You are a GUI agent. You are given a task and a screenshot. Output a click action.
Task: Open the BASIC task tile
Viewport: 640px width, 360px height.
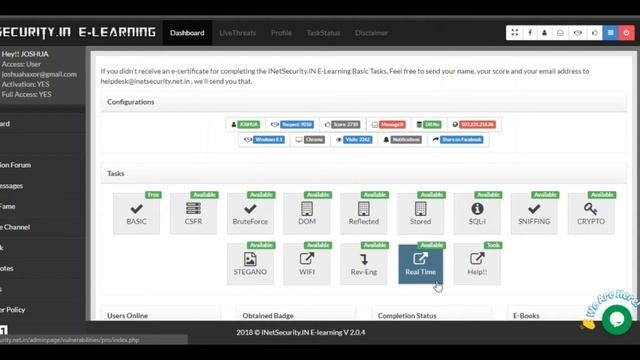[136, 214]
